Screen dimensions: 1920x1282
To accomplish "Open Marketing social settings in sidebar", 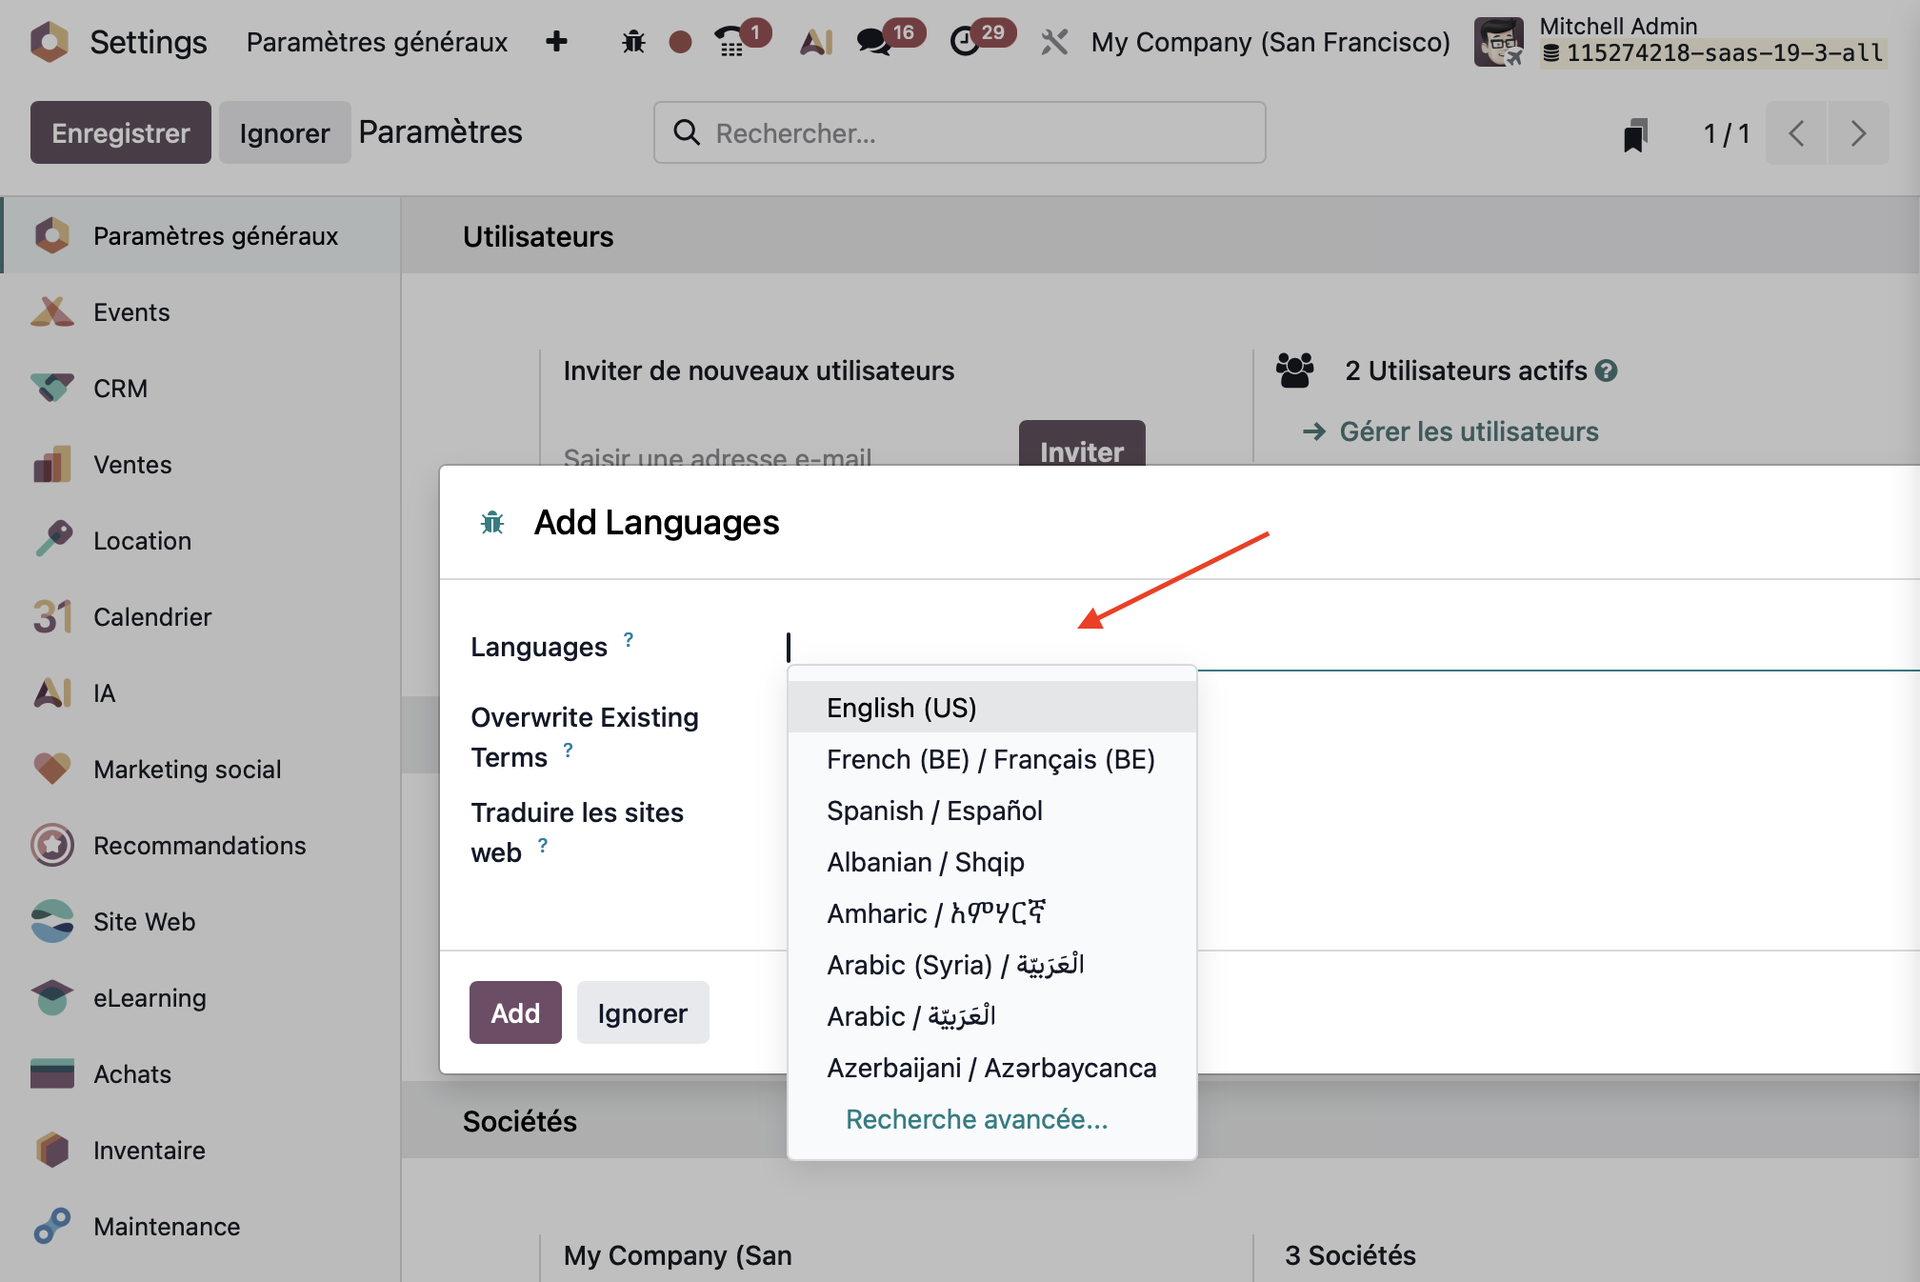I will (200, 769).
